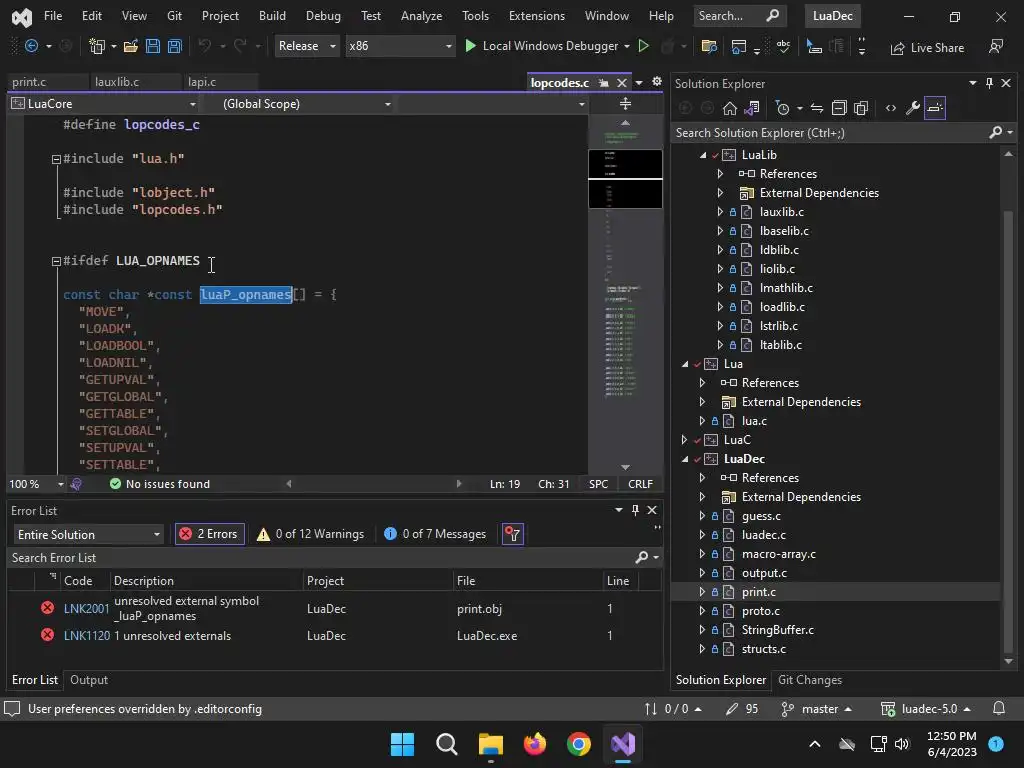Collapse the #ifdef LUA_OPNAMES code block
This screenshot has height=768, width=1024.
[x=56, y=261]
